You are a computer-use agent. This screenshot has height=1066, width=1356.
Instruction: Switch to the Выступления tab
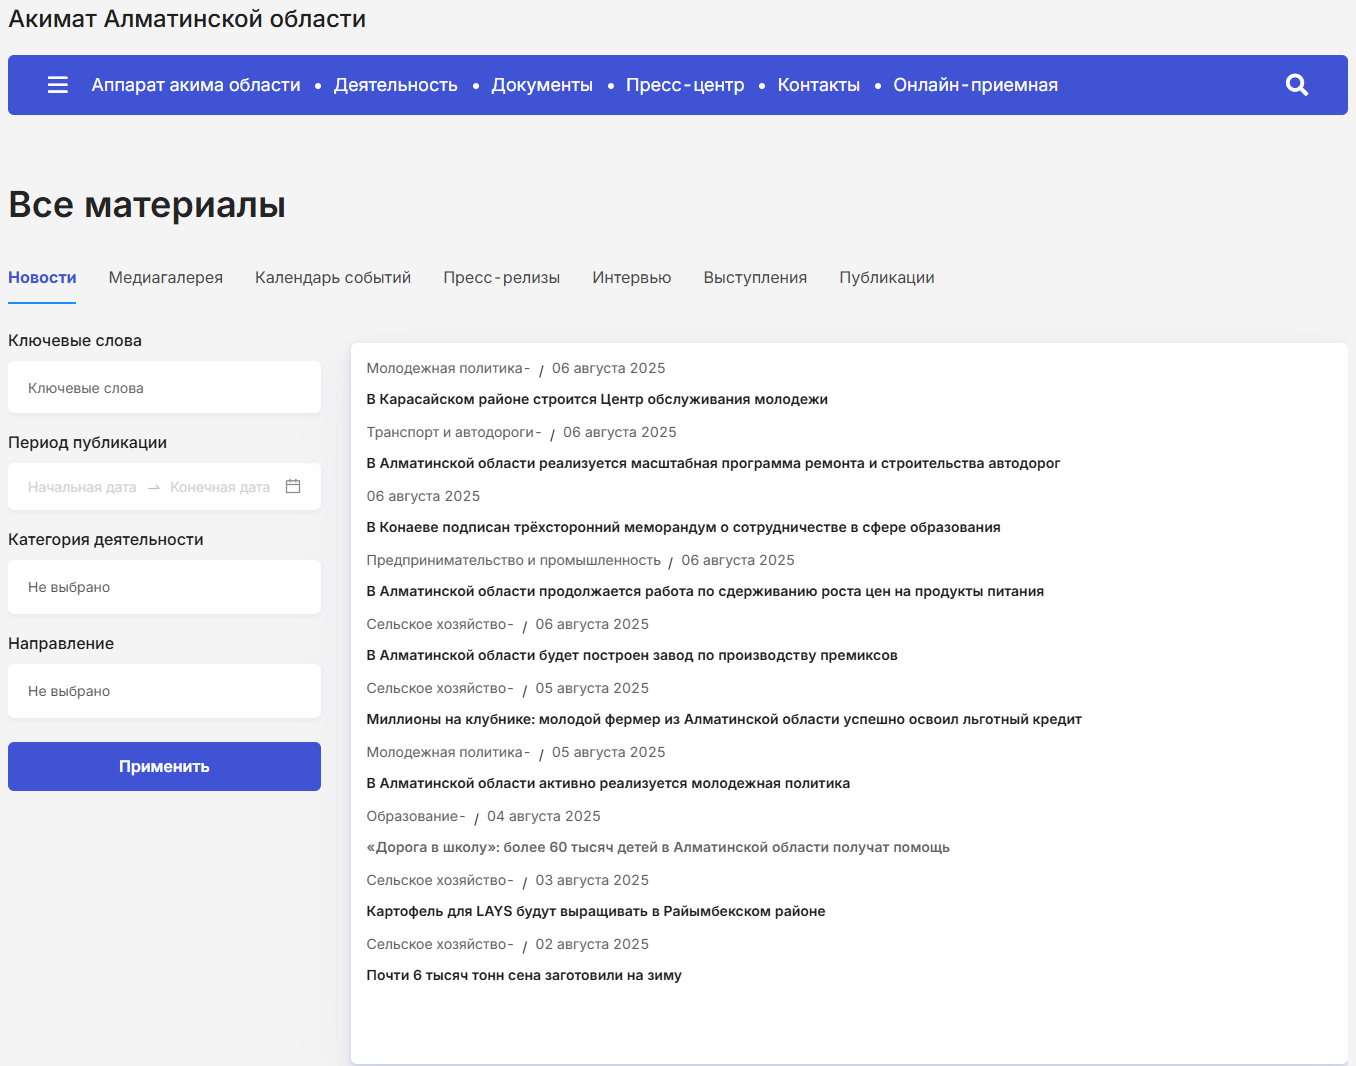tap(755, 278)
